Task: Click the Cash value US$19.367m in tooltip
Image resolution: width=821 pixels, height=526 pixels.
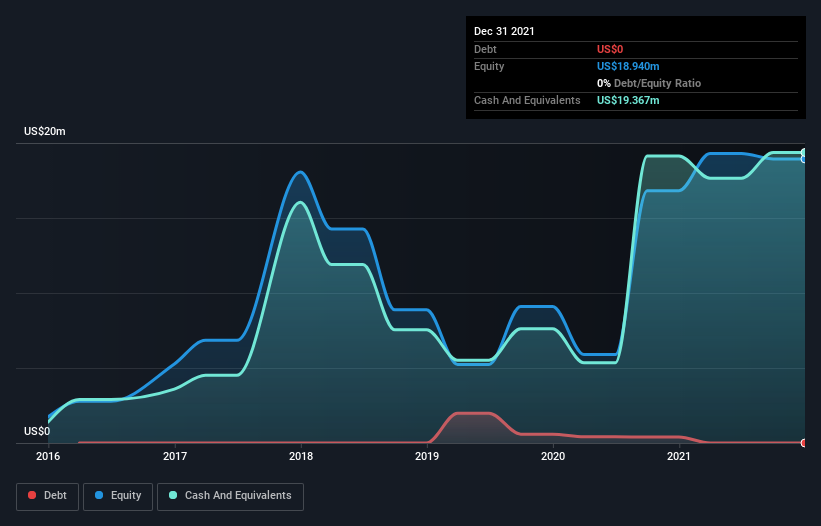Action: [628, 100]
